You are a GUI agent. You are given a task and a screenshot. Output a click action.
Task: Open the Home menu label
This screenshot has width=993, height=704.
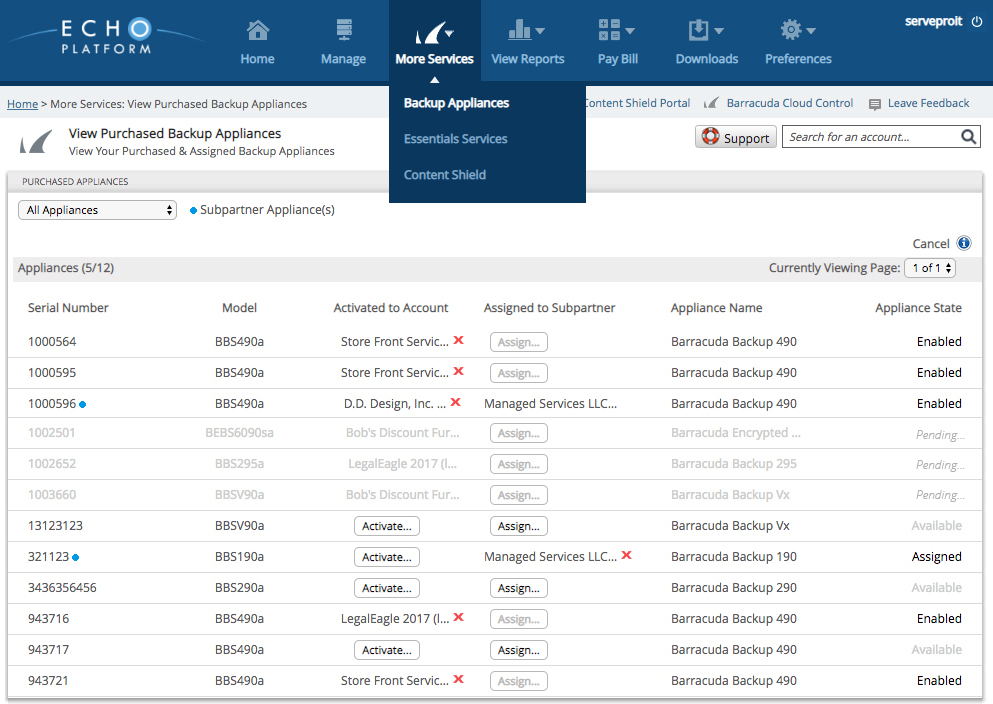tap(257, 59)
